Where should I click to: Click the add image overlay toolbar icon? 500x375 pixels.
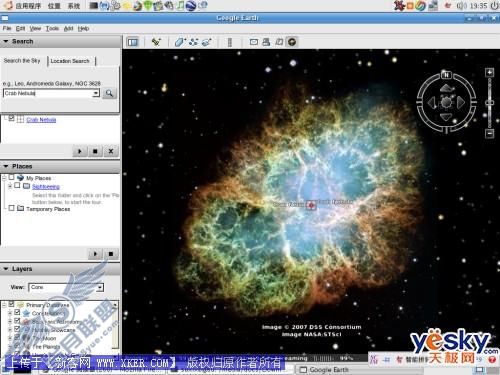pos(207,42)
